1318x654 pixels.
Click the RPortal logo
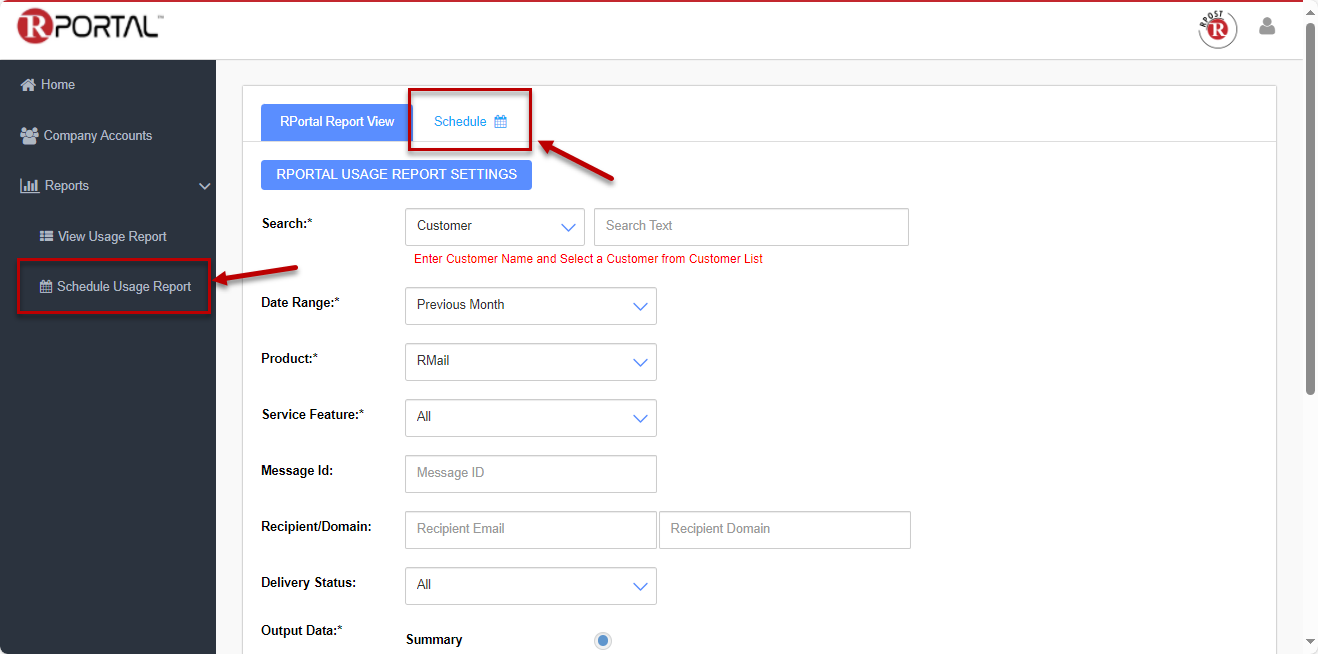pyautogui.click(x=88, y=27)
